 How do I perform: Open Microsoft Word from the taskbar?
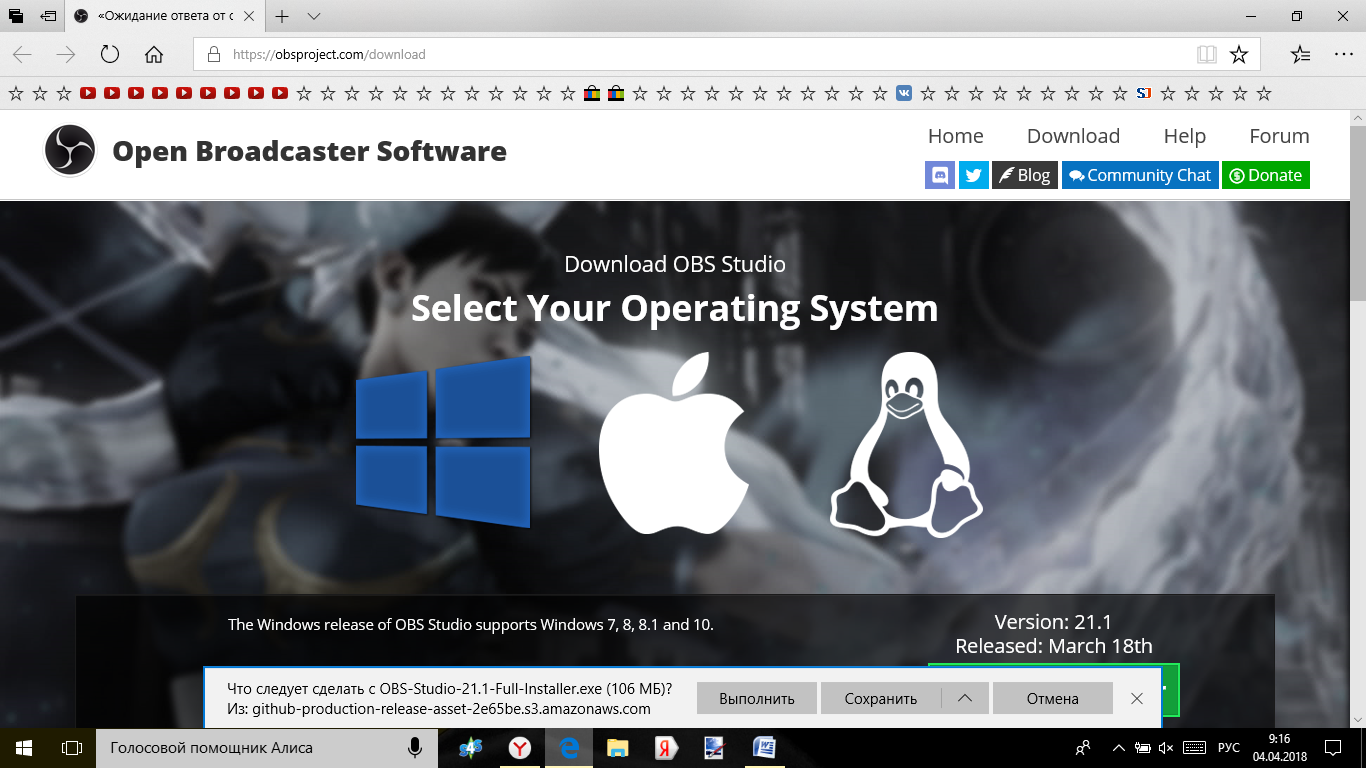pyautogui.click(x=764, y=748)
